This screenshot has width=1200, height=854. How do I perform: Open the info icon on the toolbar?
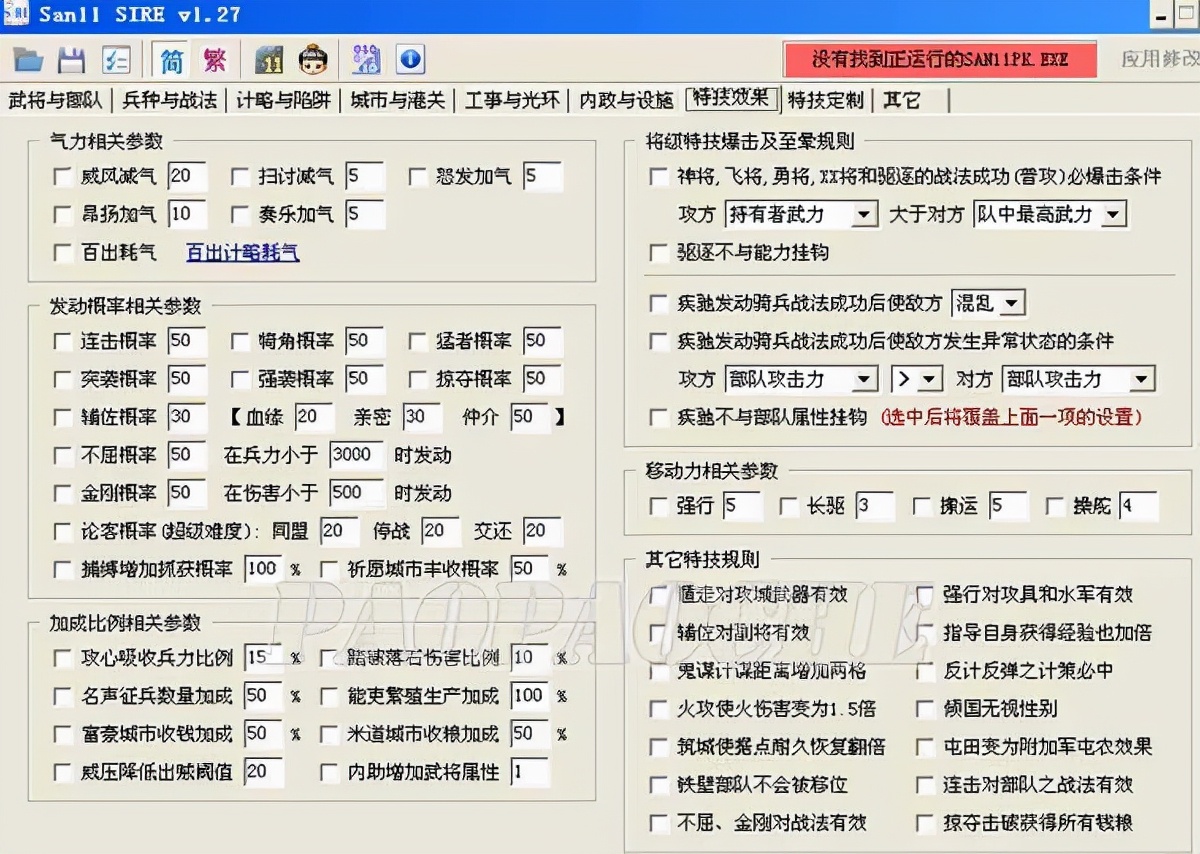[x=410, y=59]
